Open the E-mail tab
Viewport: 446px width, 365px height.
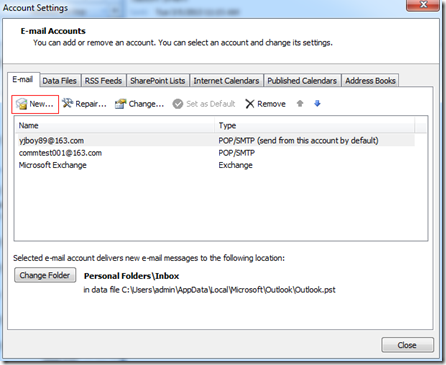tap(23, 80)
